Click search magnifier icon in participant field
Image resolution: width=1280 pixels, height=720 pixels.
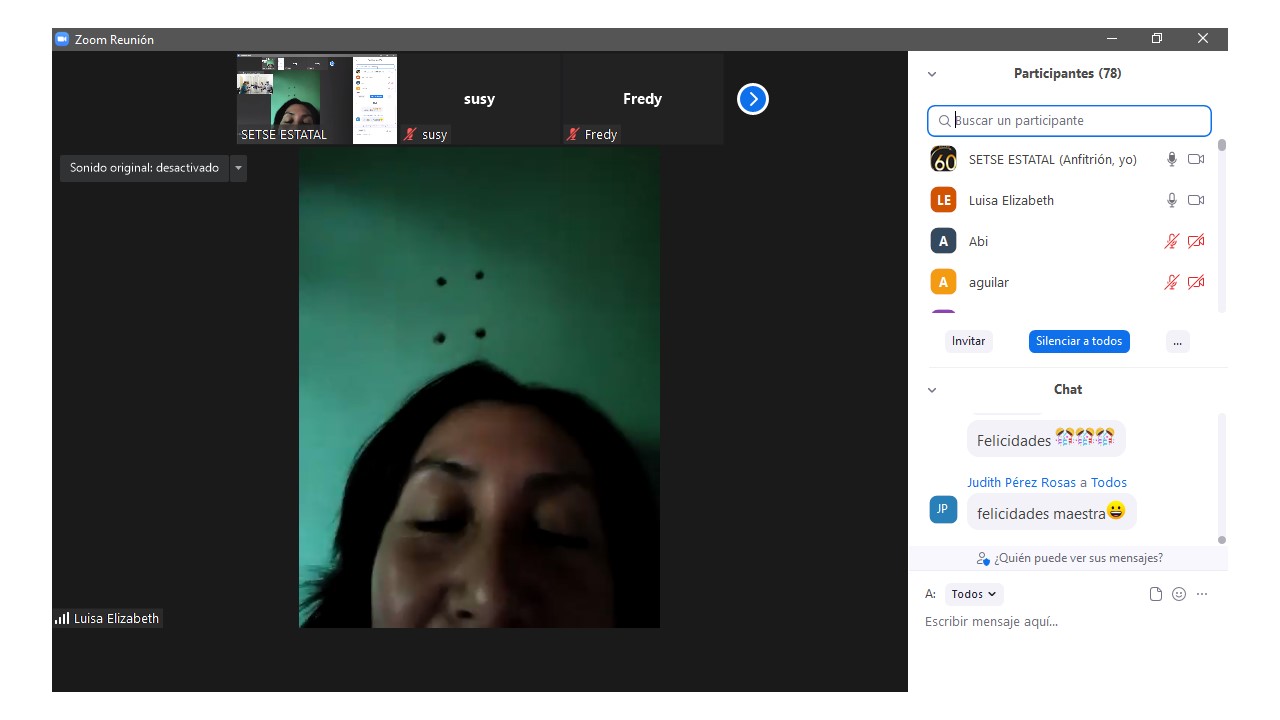click(x=944, y=121)
